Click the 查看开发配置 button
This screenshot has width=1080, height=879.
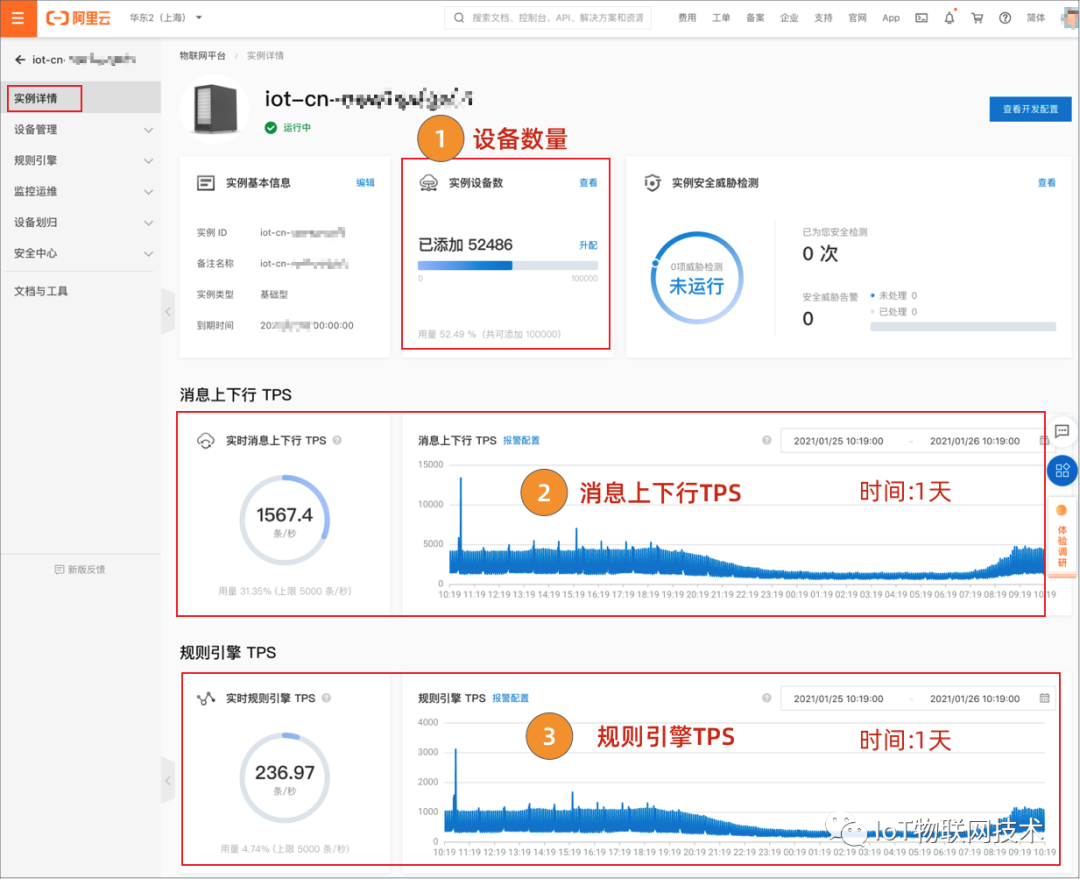(x=1030, y=109)
